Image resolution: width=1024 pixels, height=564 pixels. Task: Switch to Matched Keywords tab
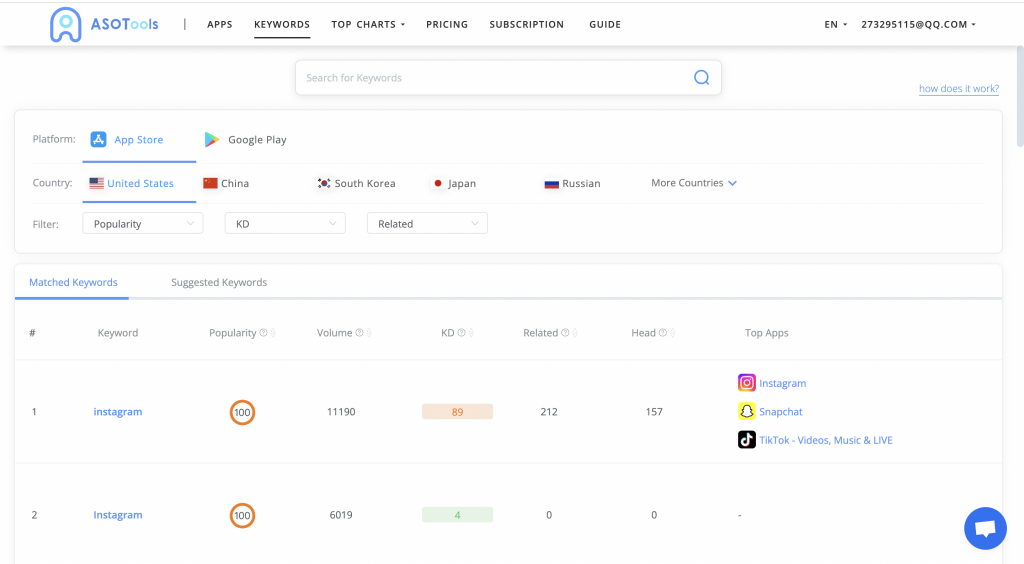tap(73, 282)
